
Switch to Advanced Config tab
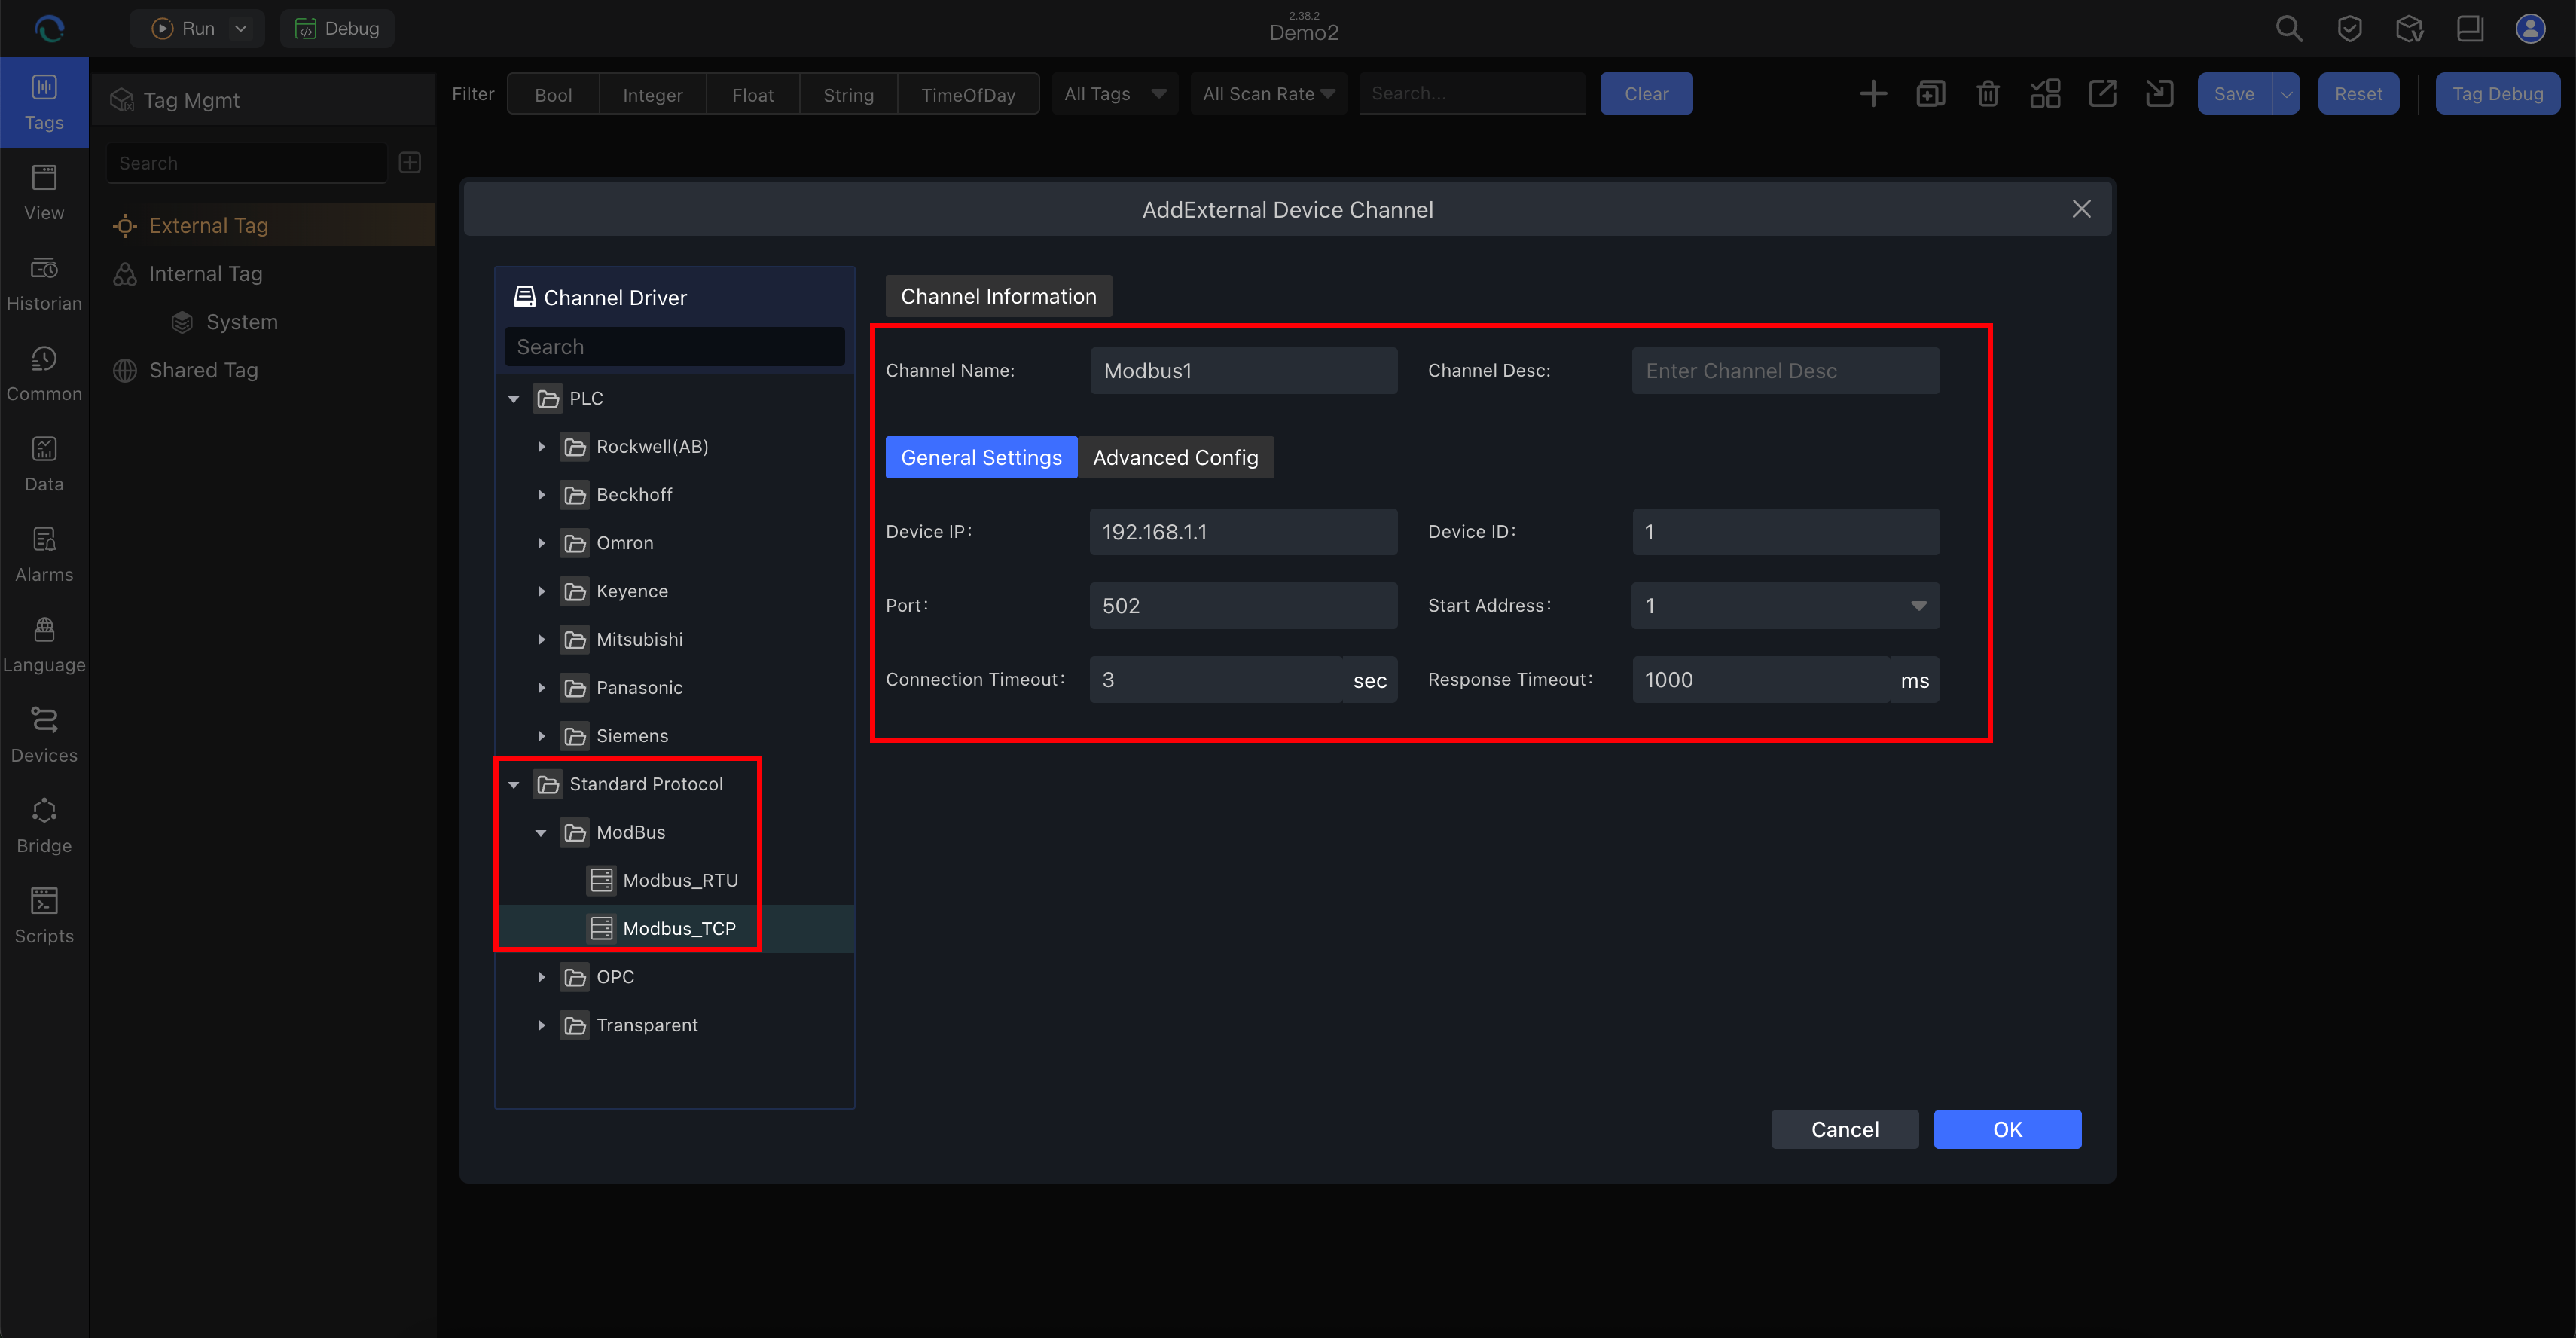tap(1175, 457)
